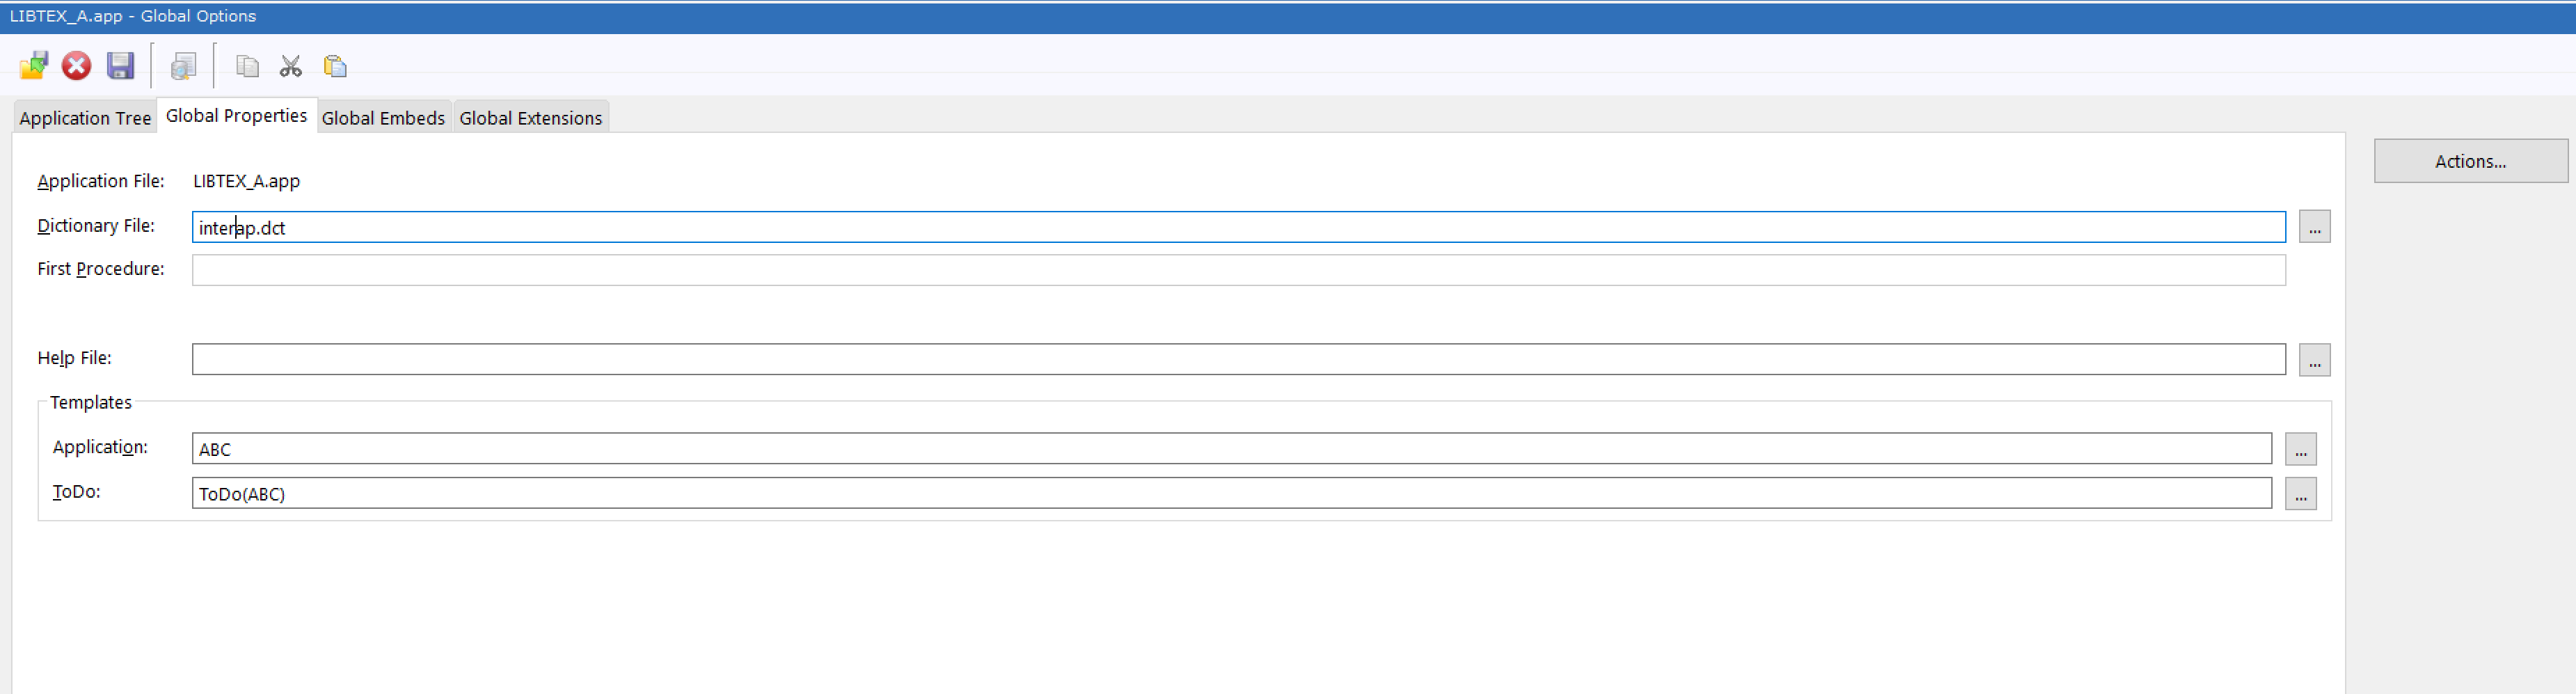Click the clipboard Paste icon
This screenshot has height=694, width=2576.
(x=335, y=66)
